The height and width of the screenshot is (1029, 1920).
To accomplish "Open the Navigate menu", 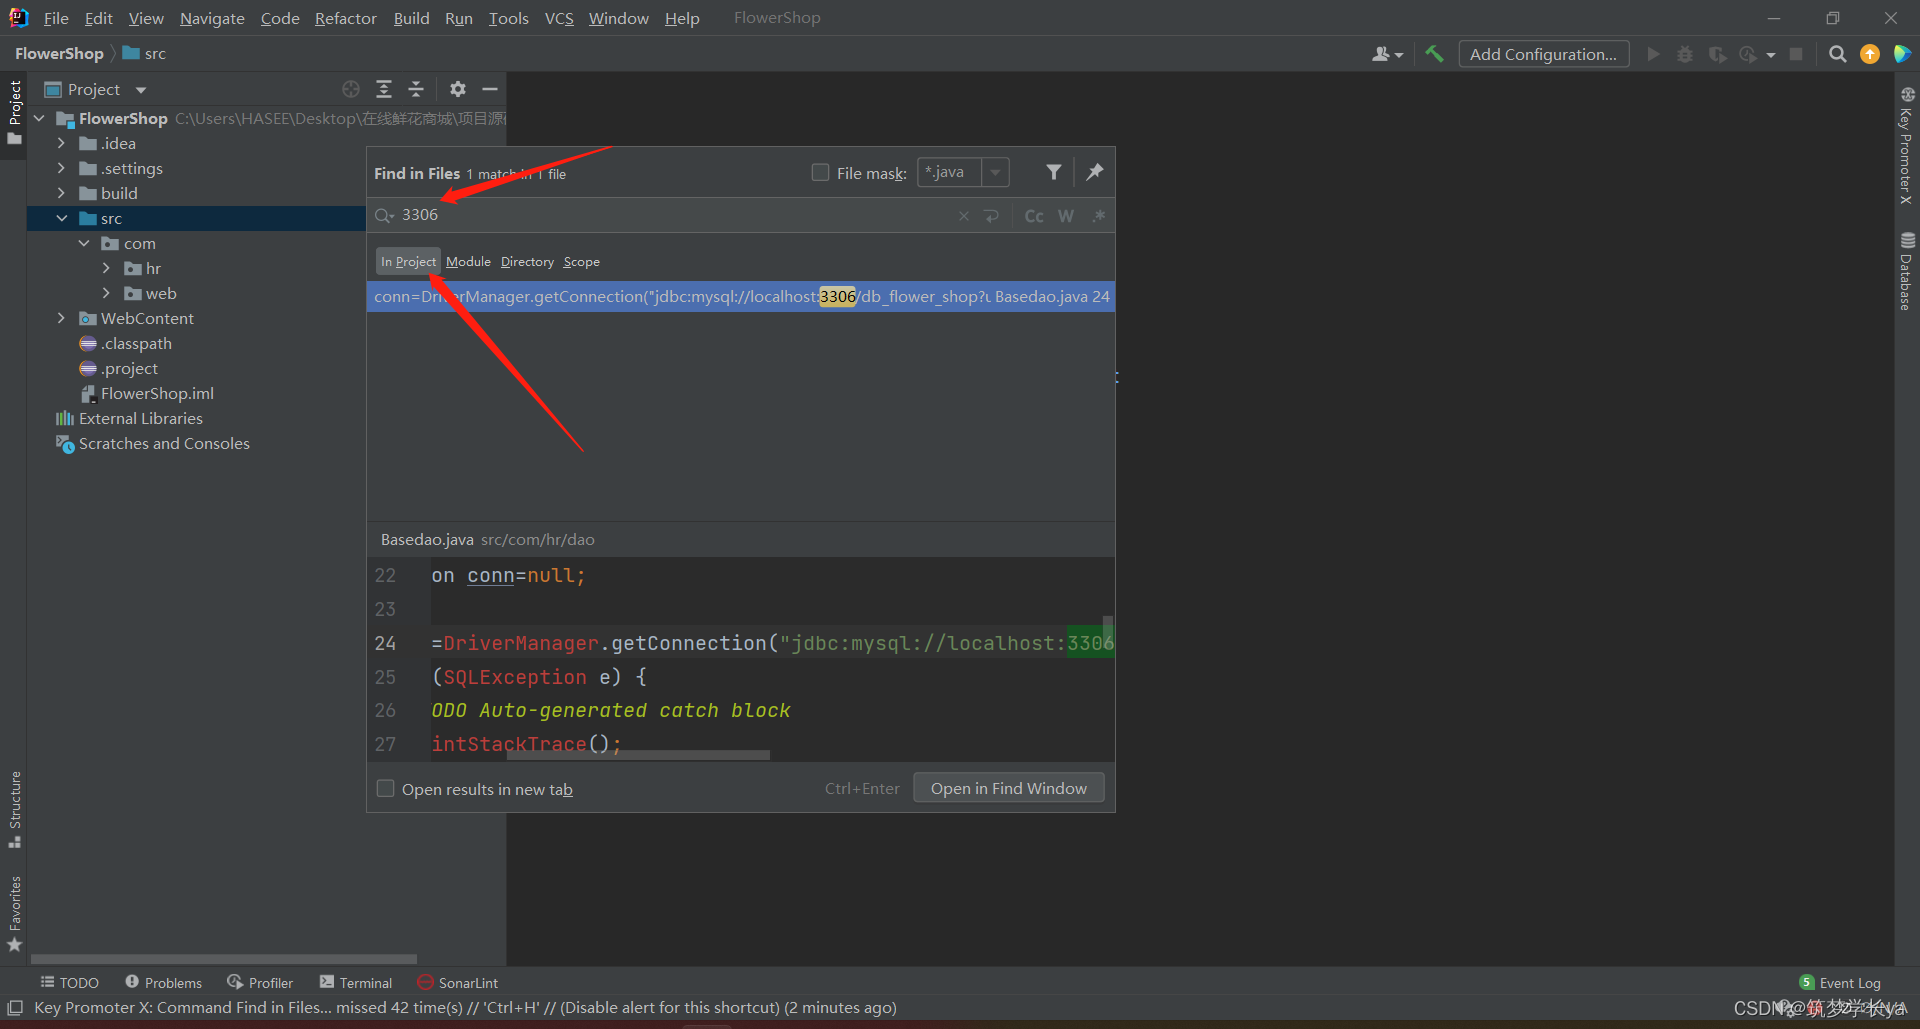I will (212, 18).
